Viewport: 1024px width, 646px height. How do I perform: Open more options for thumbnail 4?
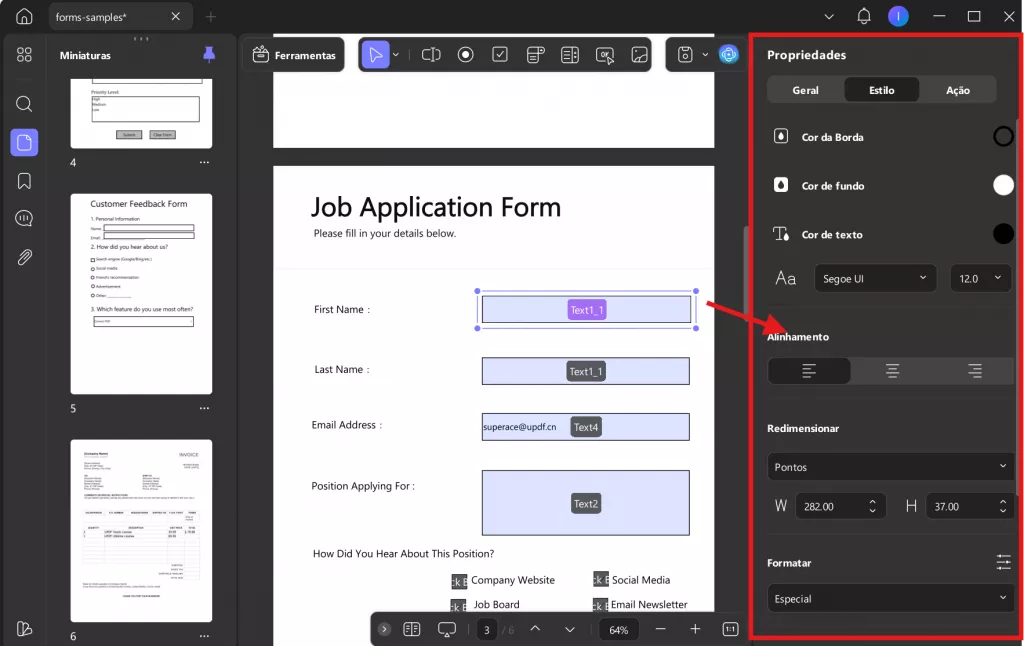coord(204,162)
